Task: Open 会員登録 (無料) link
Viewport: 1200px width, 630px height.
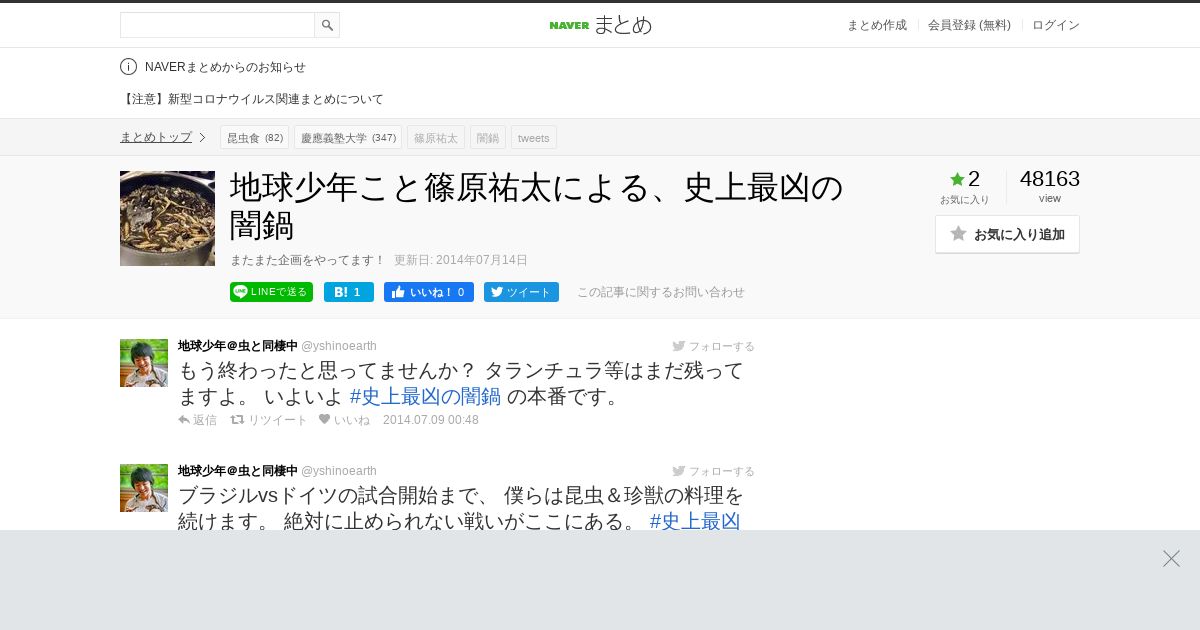Action: point(969,25)
